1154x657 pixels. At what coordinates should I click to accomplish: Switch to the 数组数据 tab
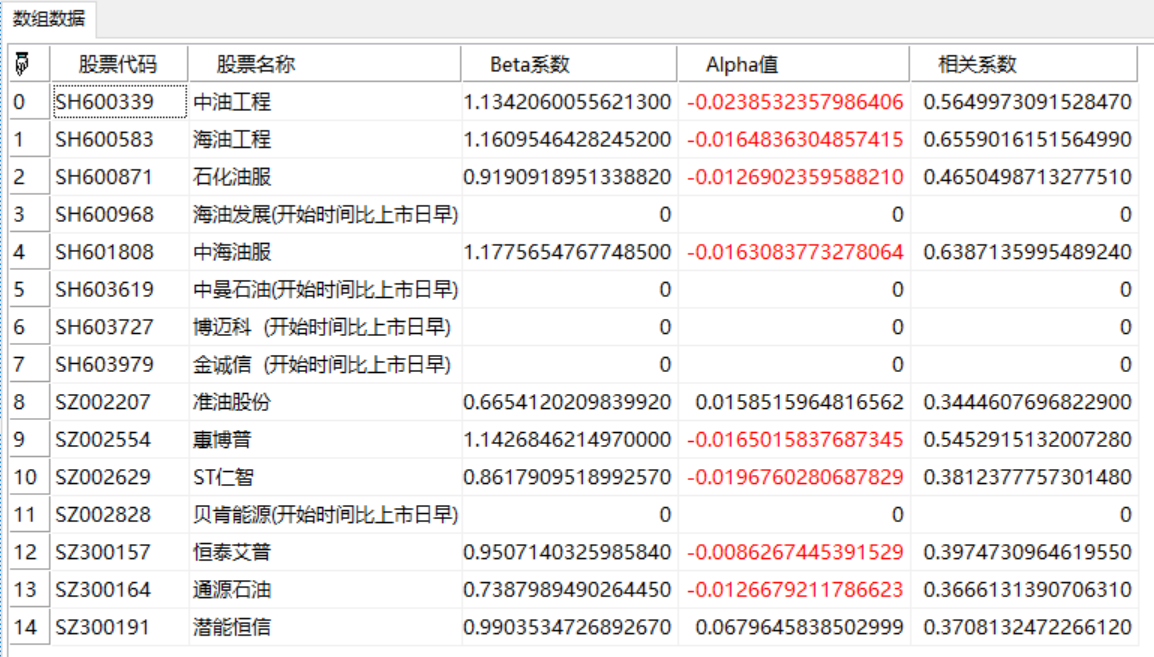(49, 18)
